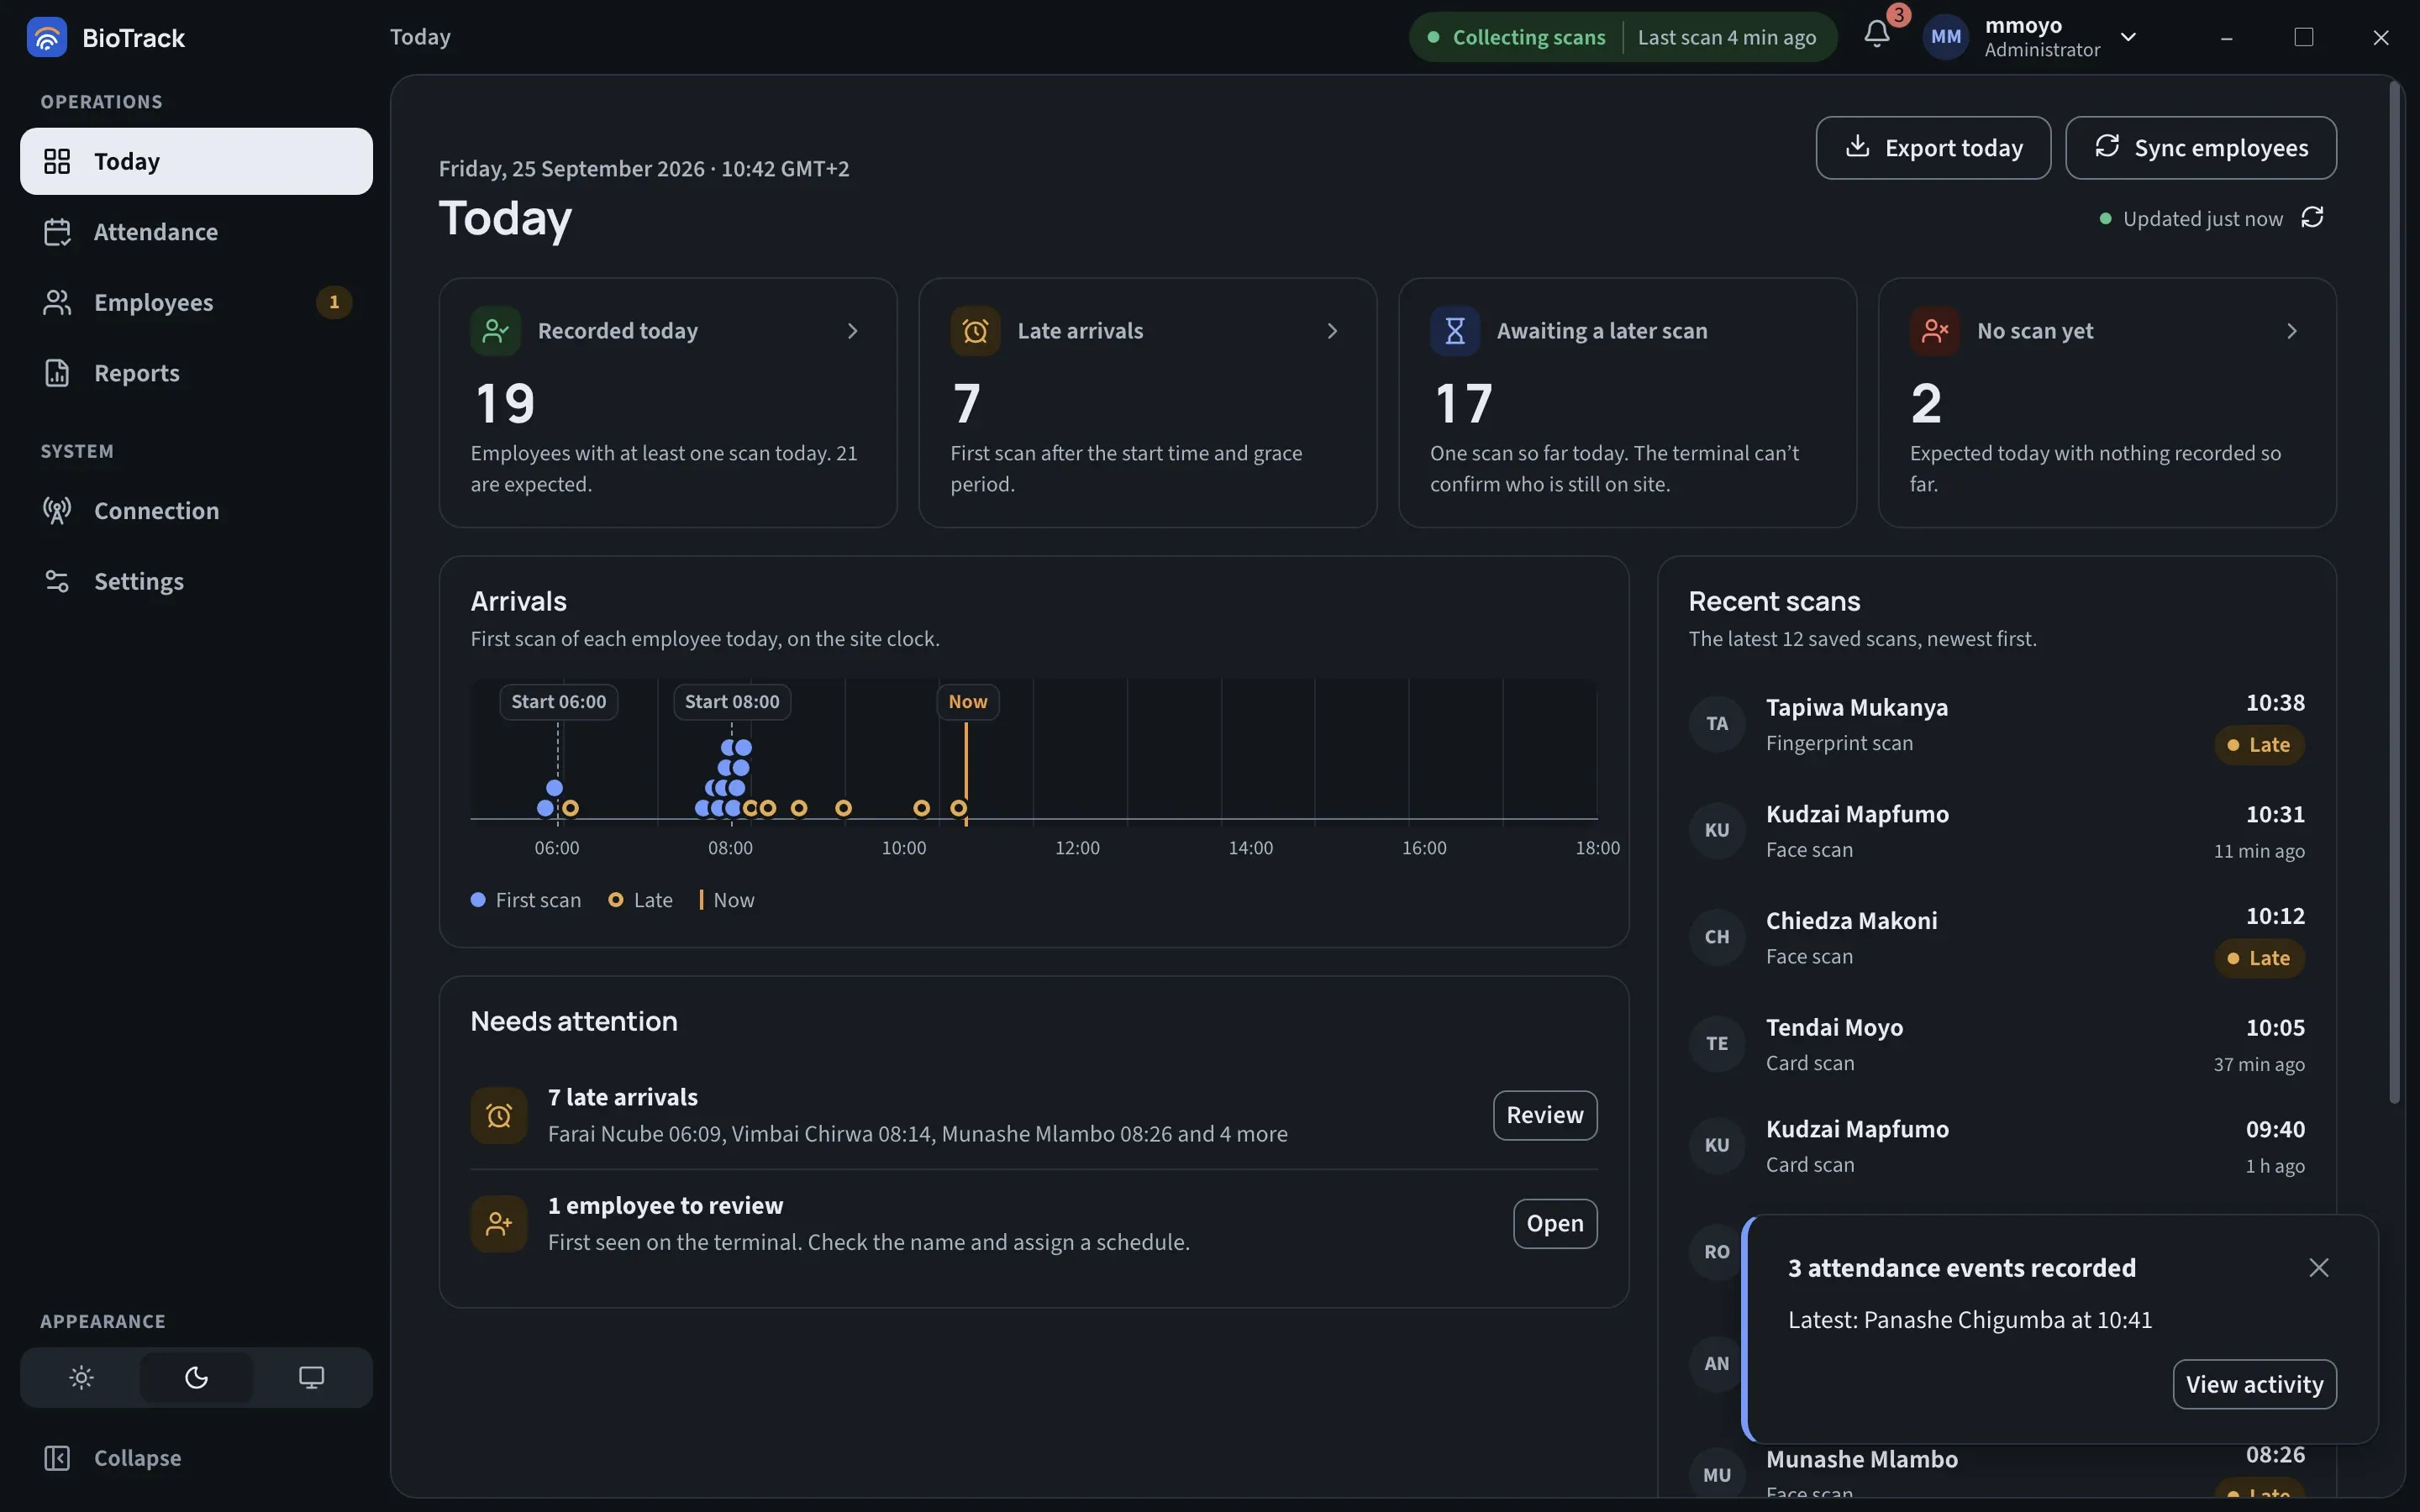The height and width of the screenshot is (1512, 2420).
Task: Open Recorded today card chevron
Action: tap(853, 331)
